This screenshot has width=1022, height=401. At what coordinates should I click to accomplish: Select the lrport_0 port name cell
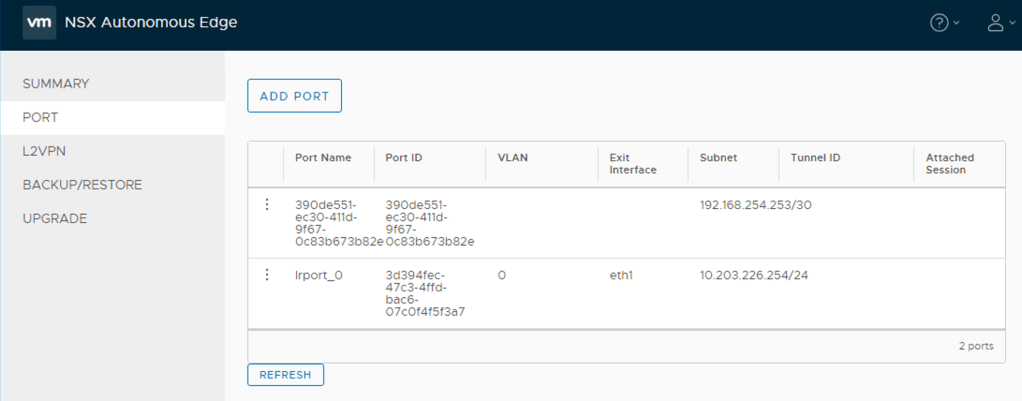coord(319,275)
